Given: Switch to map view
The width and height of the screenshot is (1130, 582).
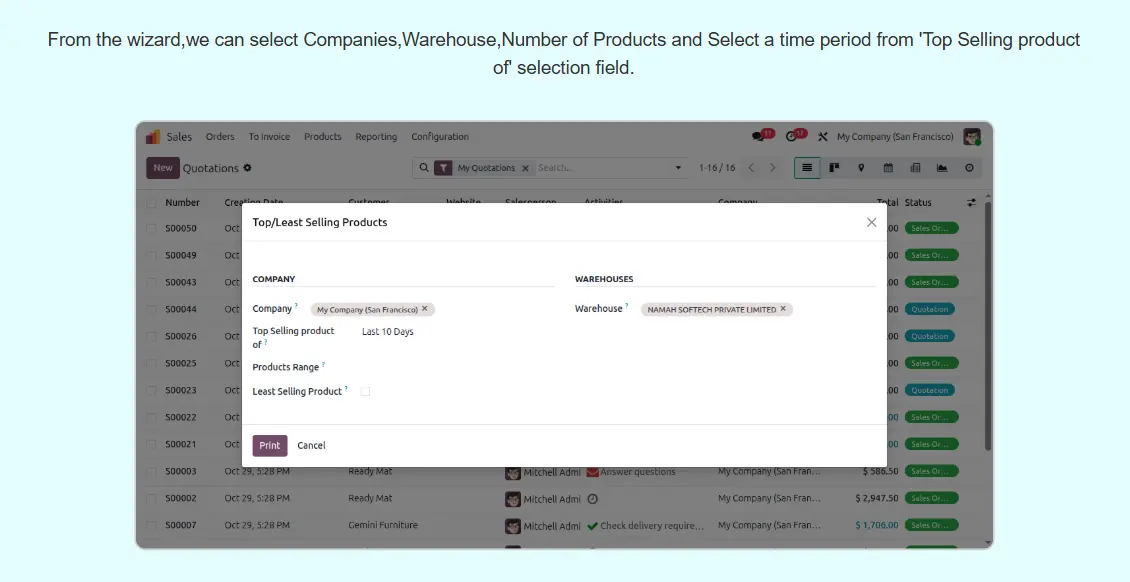Looking at the screenshot, I should click(861, 168).
